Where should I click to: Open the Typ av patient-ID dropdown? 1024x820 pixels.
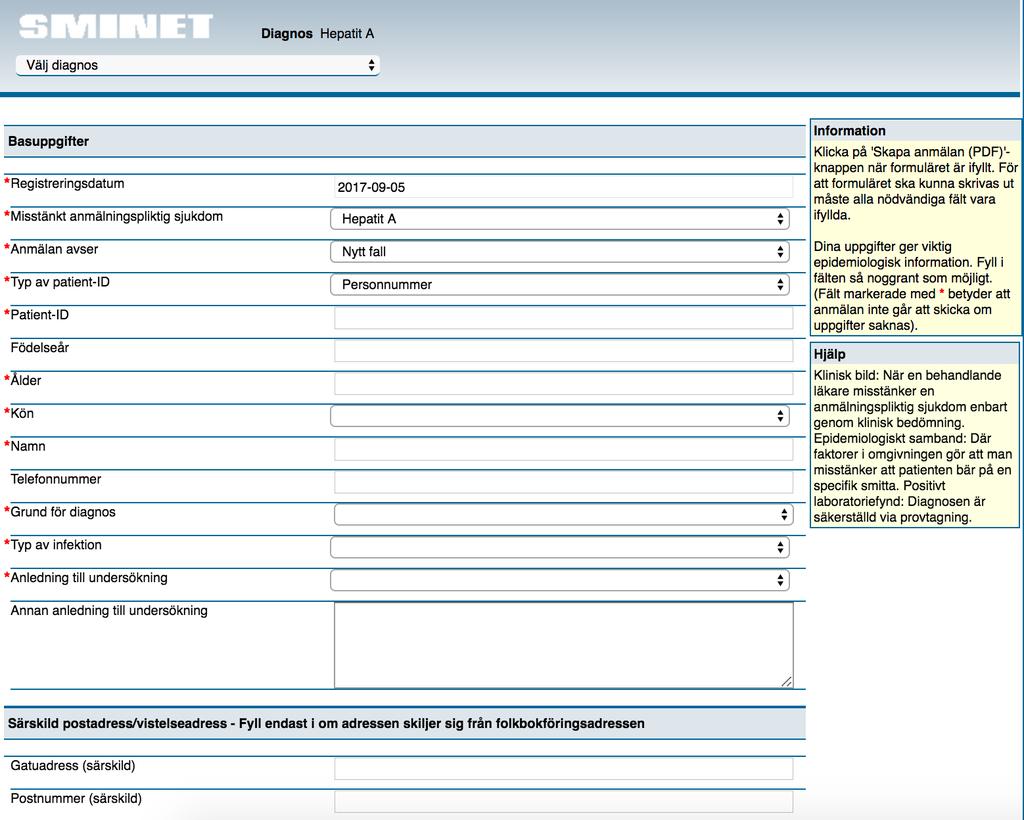[x=560, y=285]
